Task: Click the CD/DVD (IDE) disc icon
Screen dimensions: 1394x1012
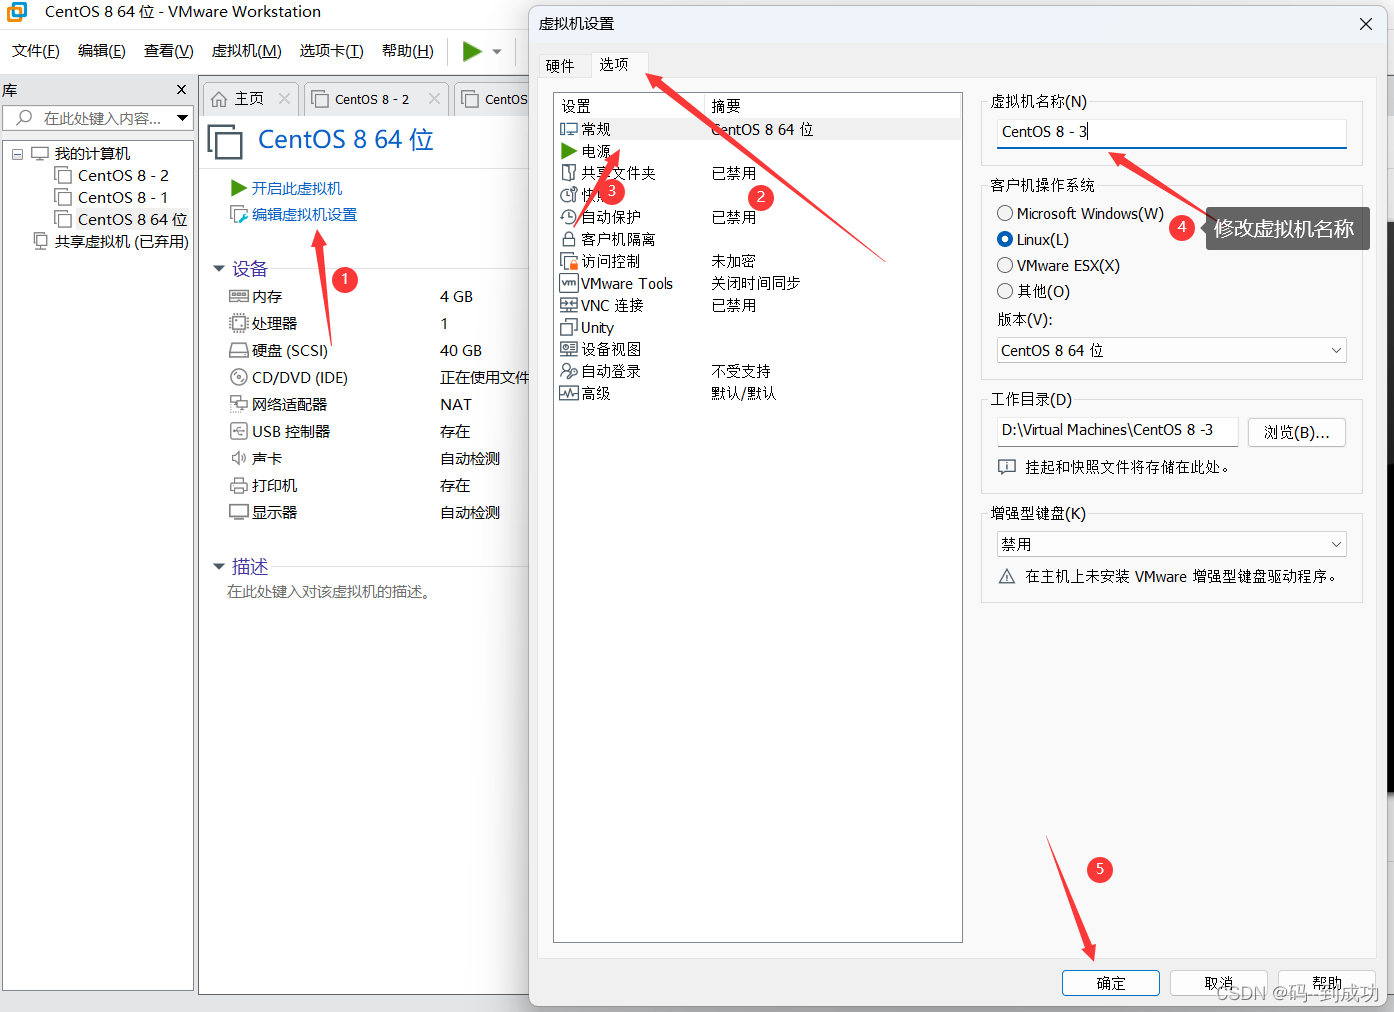Action: [x=239, y=377]
